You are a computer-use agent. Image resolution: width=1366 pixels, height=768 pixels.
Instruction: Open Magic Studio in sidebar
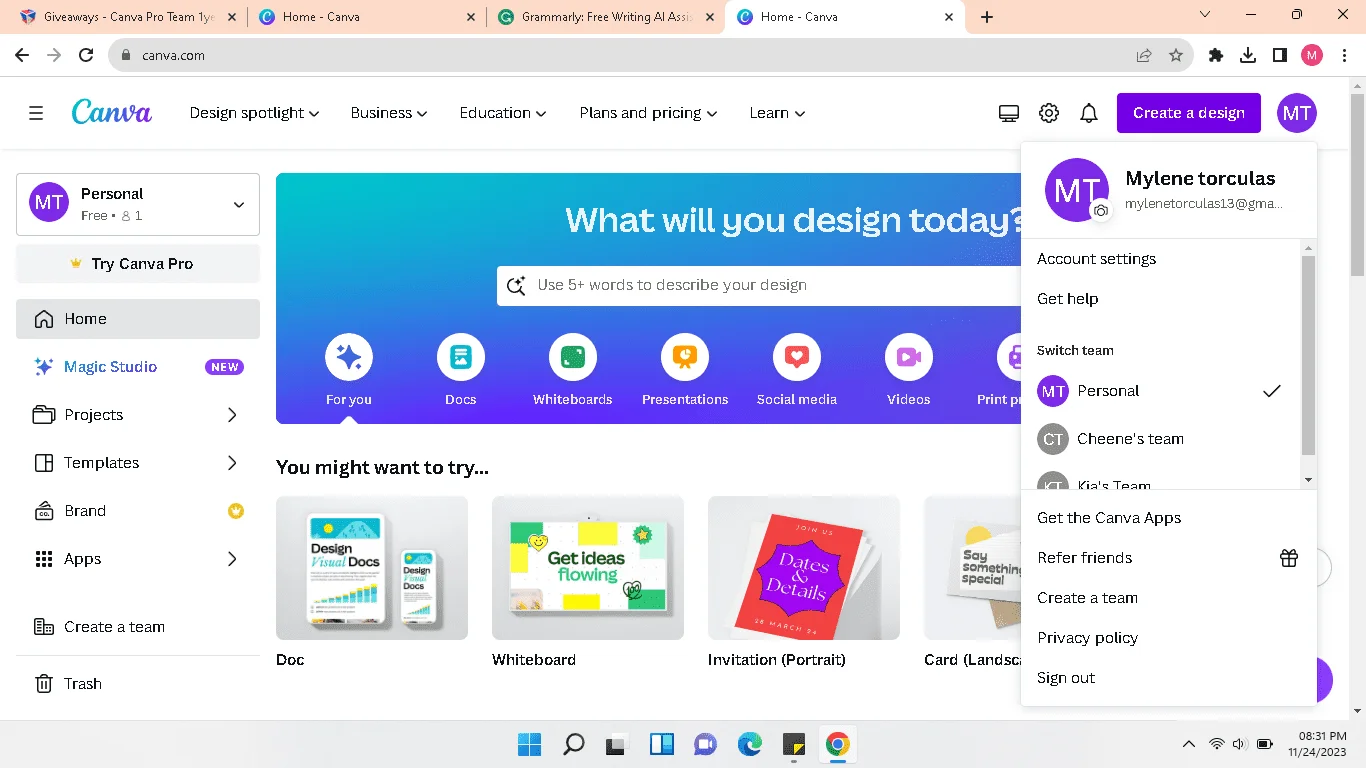pos(138,367)
